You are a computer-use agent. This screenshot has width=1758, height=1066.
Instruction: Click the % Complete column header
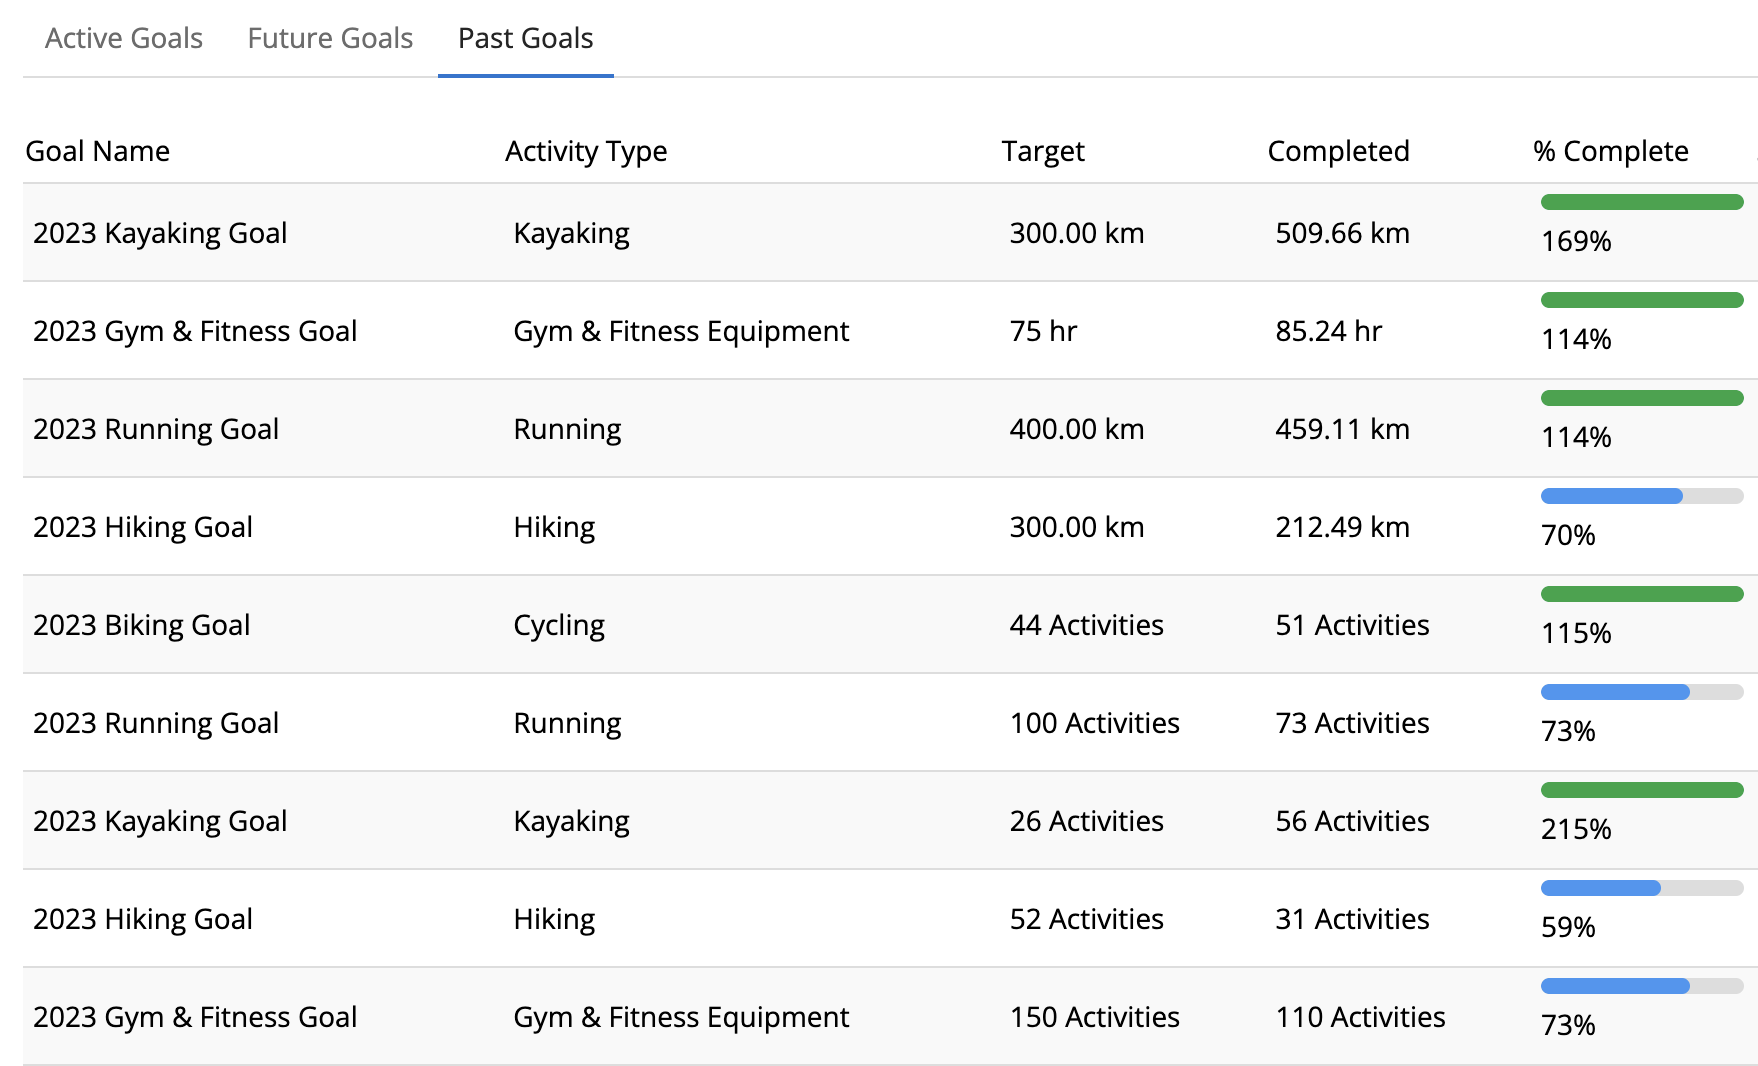tap(1610, 151)
